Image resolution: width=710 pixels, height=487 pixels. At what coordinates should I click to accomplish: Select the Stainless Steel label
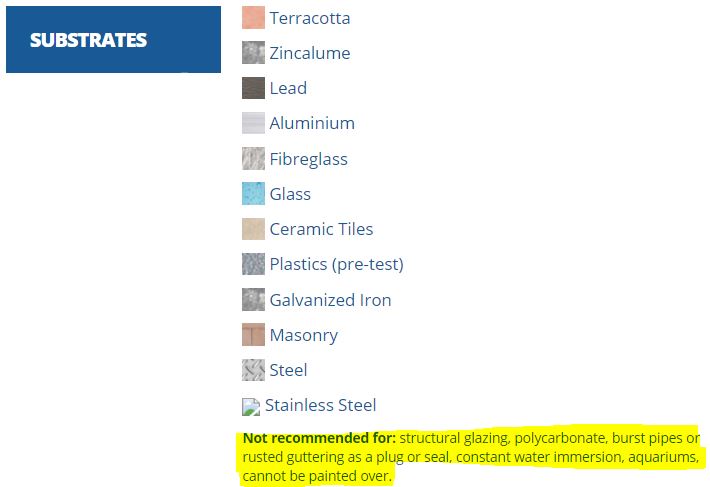pos(321,405)
